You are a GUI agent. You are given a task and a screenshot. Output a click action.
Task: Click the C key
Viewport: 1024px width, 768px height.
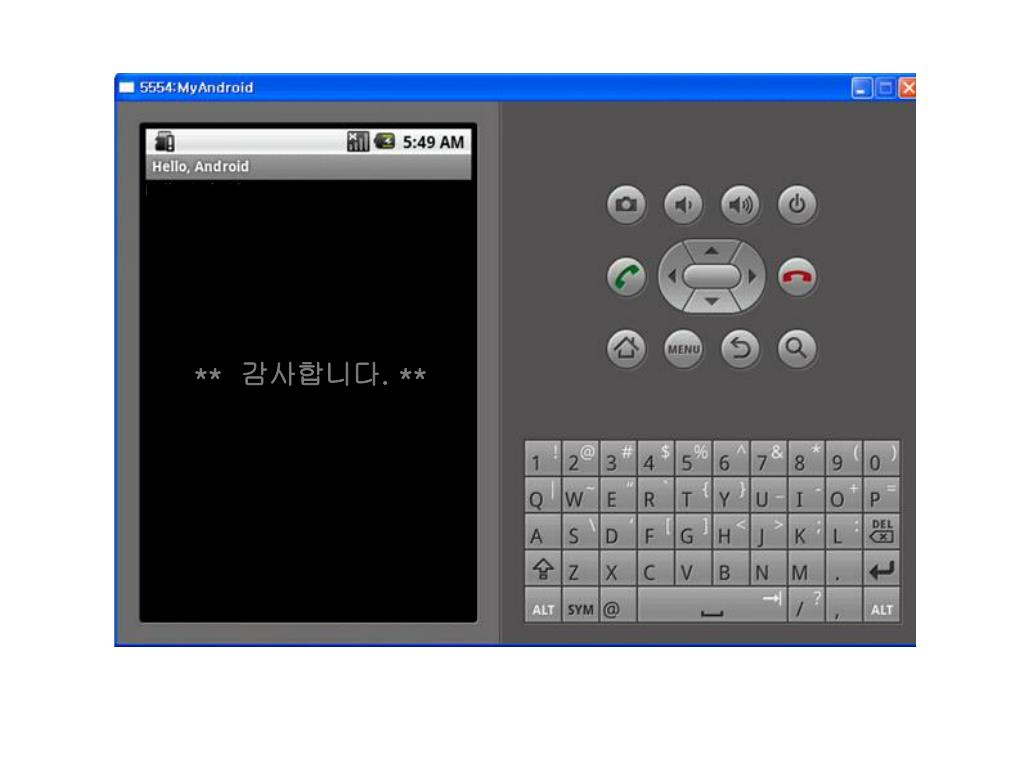(656, 568)
